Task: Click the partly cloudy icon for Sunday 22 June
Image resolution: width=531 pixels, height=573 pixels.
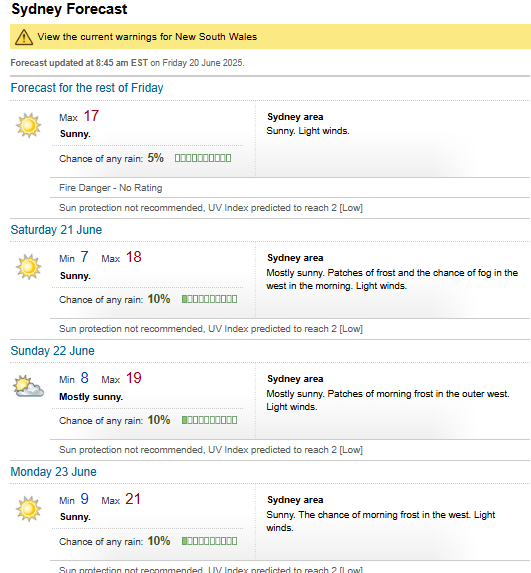Action: point(29,386)
